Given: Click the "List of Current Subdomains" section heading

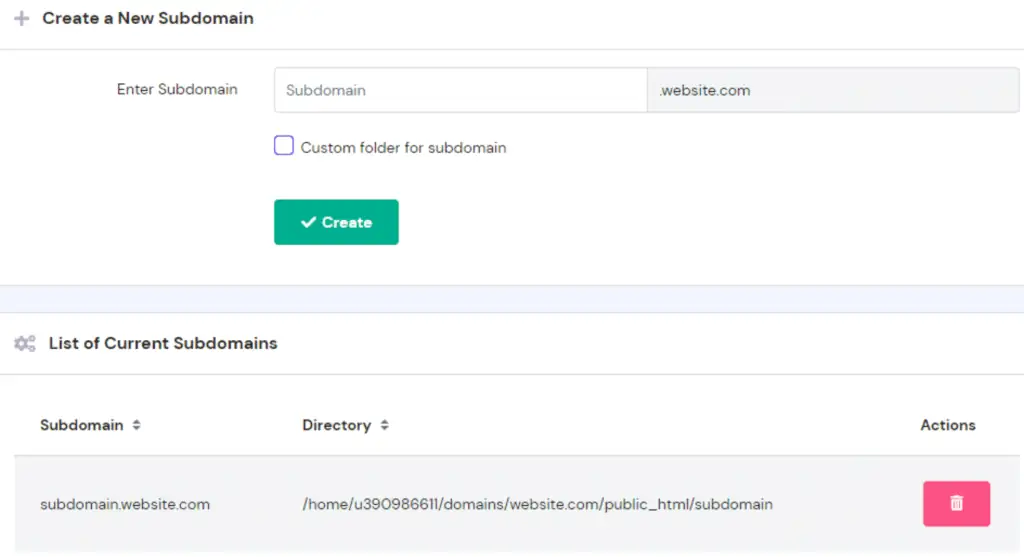Looking at the screenshot, I should coord(163,344).
